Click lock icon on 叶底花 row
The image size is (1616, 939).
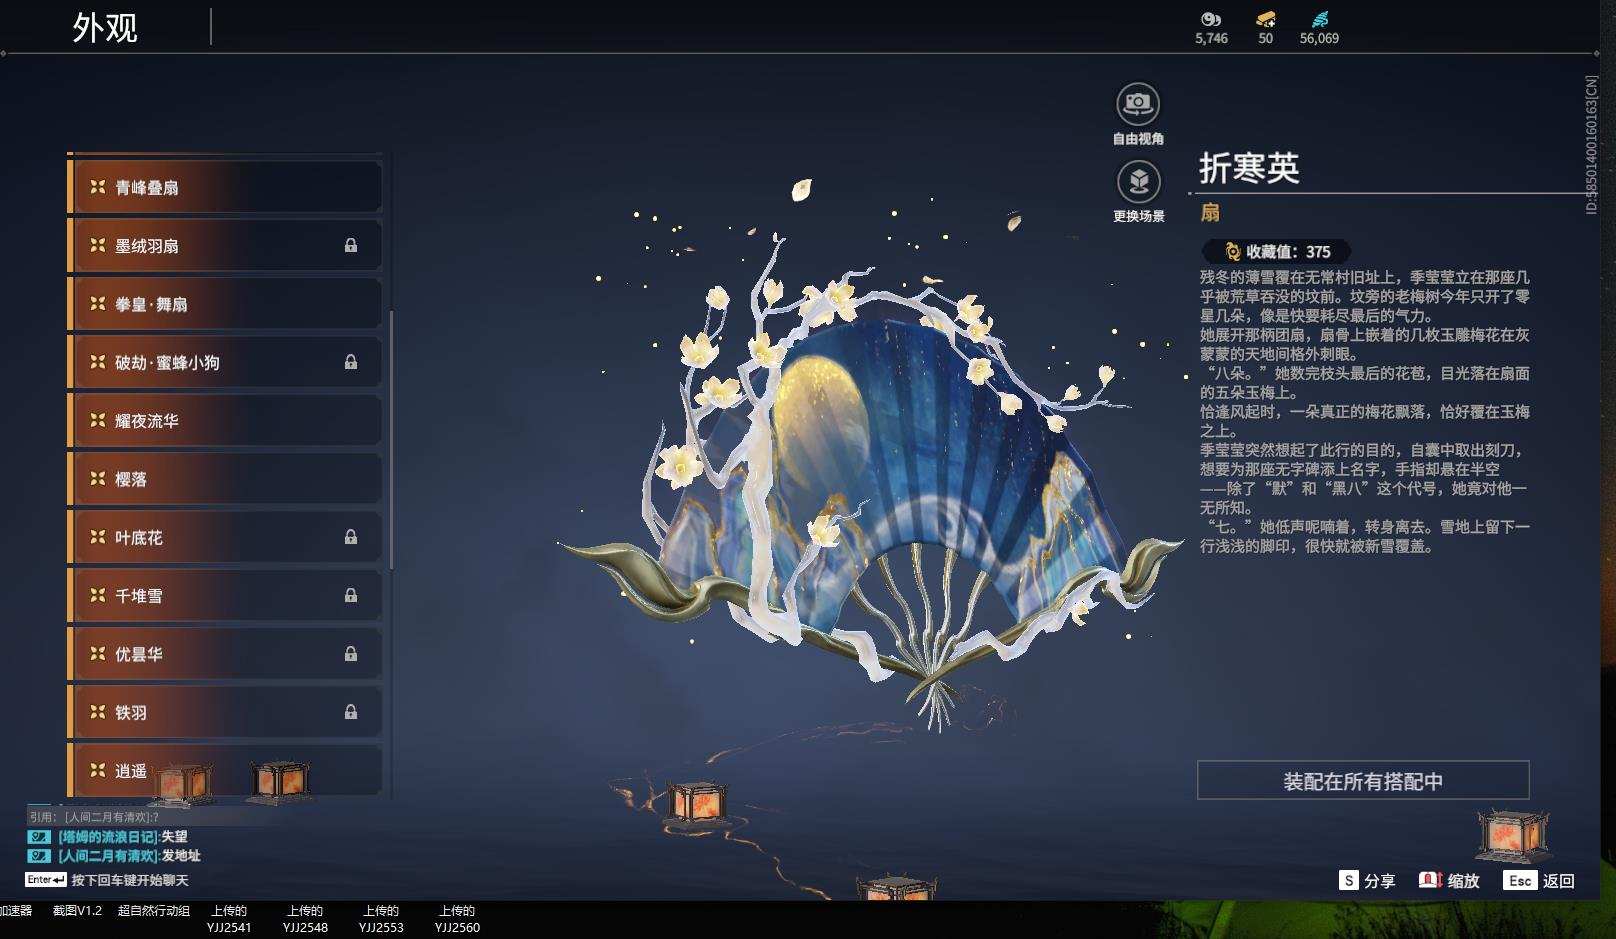click(x=351, y=537)
